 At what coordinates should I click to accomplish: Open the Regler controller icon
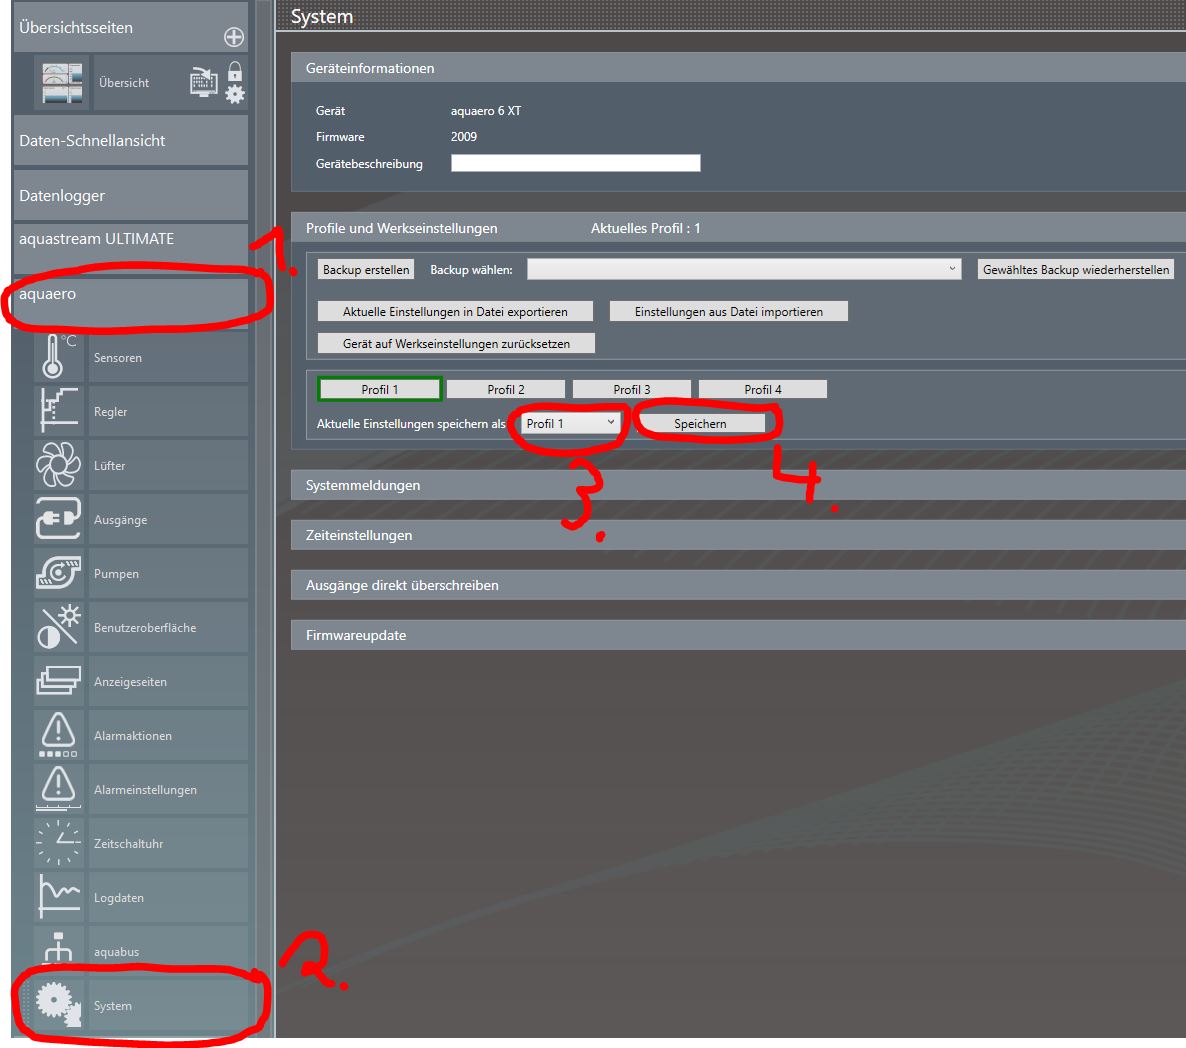click(58, 411)
